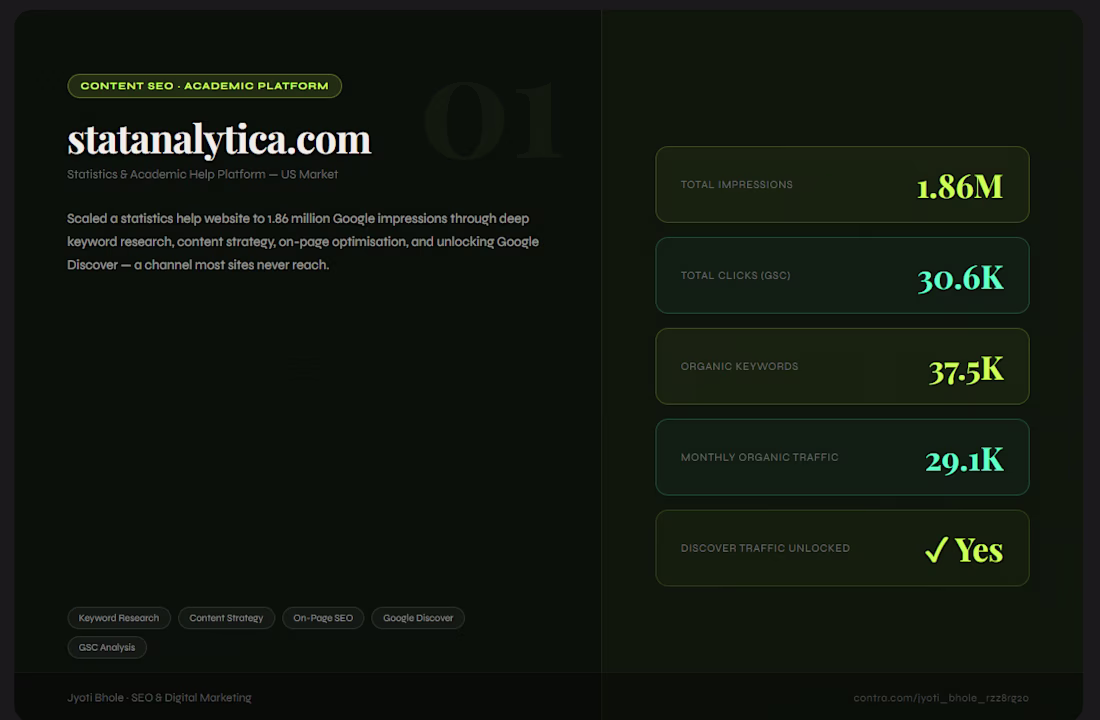The width and height of the screenshot is (1100, 720).
Task: Select the Google Discover tag
Action: point(417,618)
